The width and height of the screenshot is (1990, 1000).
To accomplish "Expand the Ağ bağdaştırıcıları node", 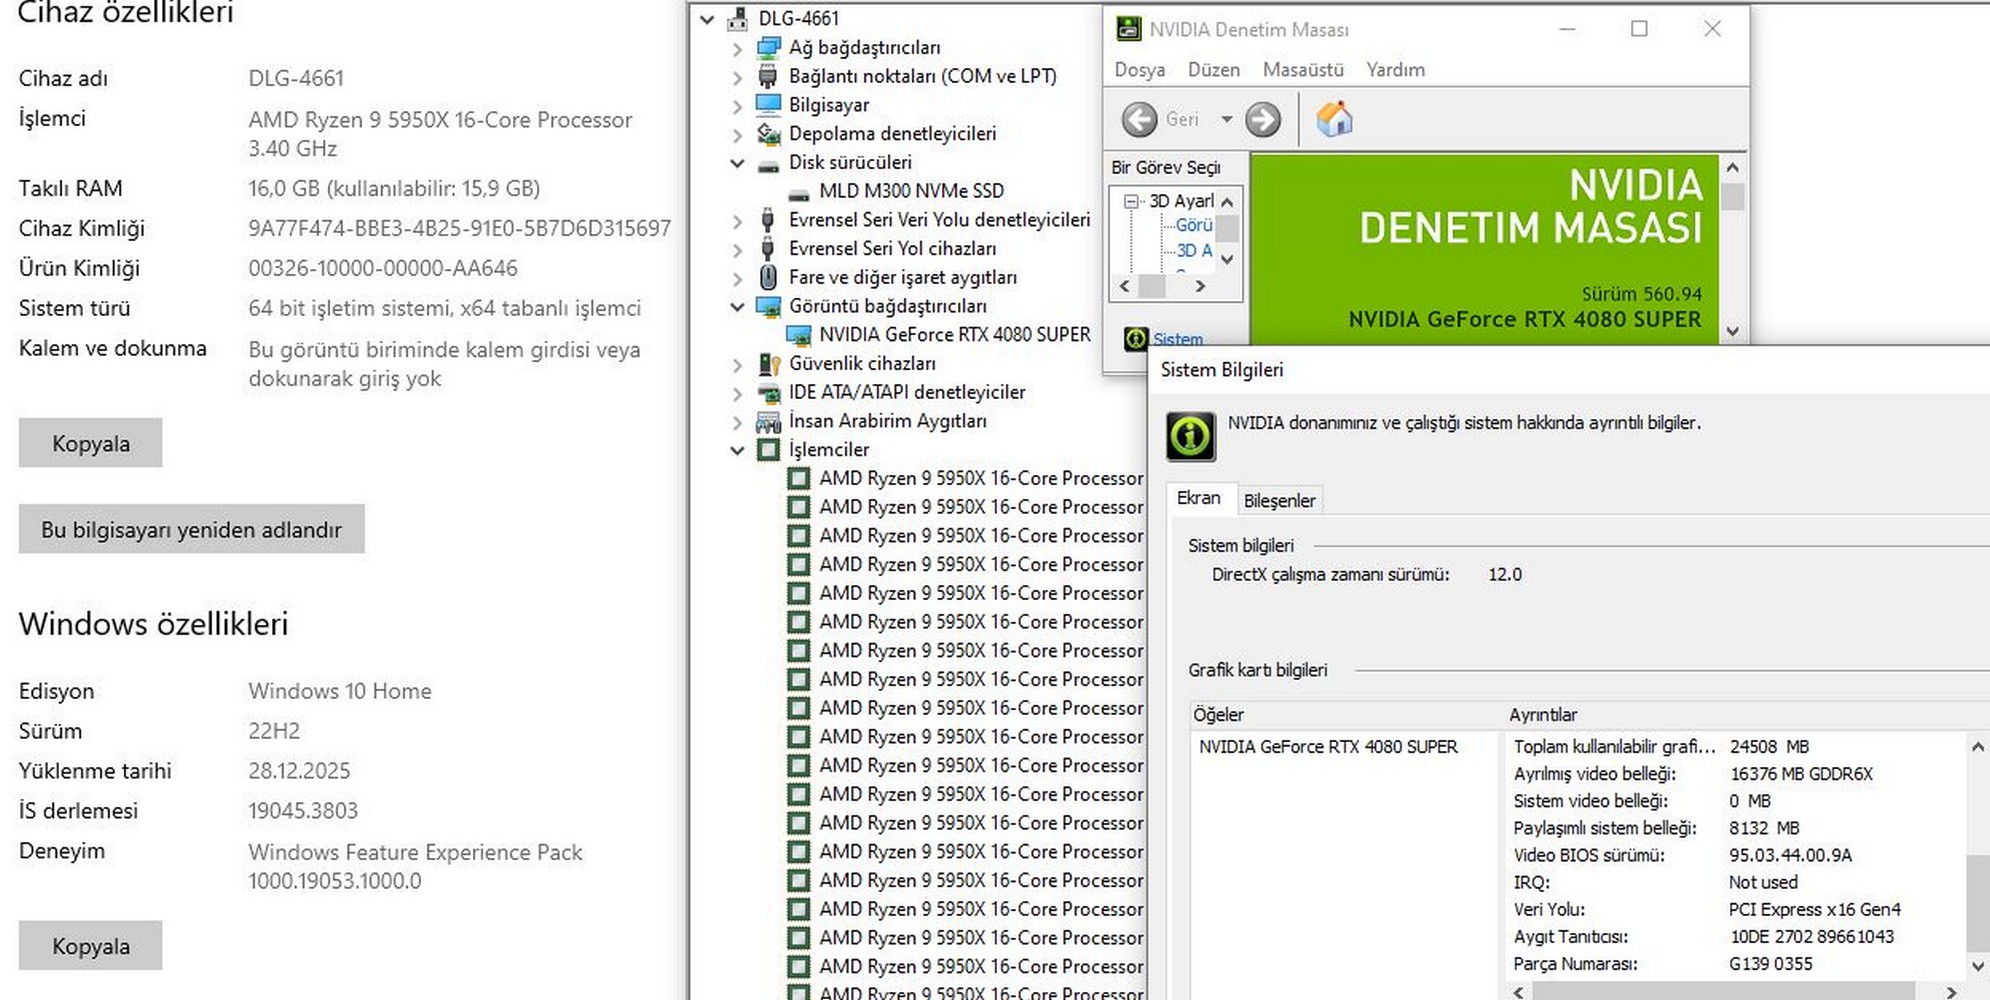I will (737, 48).
